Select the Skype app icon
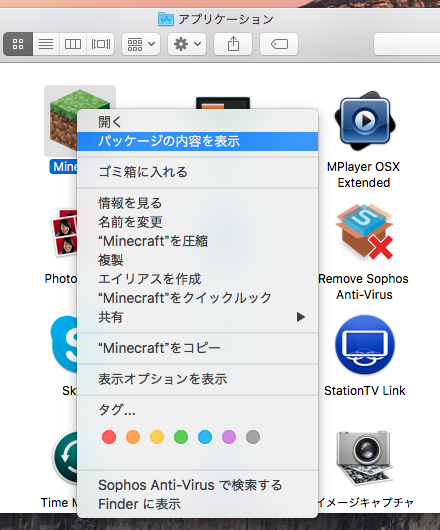 point(64,344)
